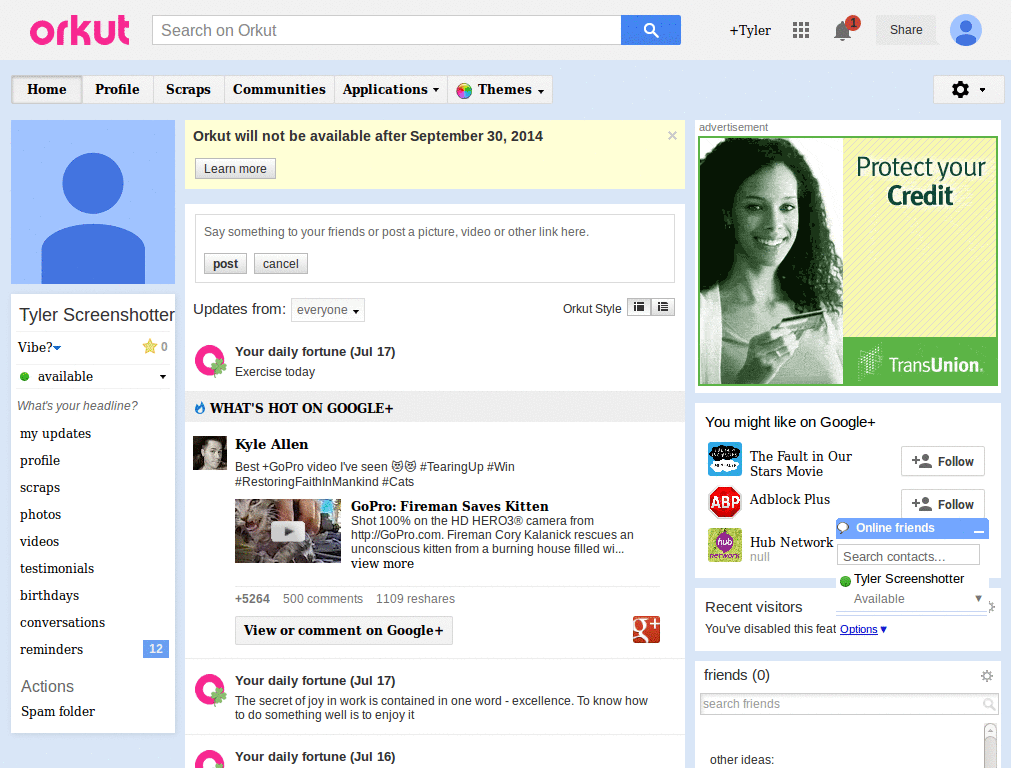Screen dimensions: 1024x768
Task: Click the search friends magnifier icon
Action: point(989,704)
